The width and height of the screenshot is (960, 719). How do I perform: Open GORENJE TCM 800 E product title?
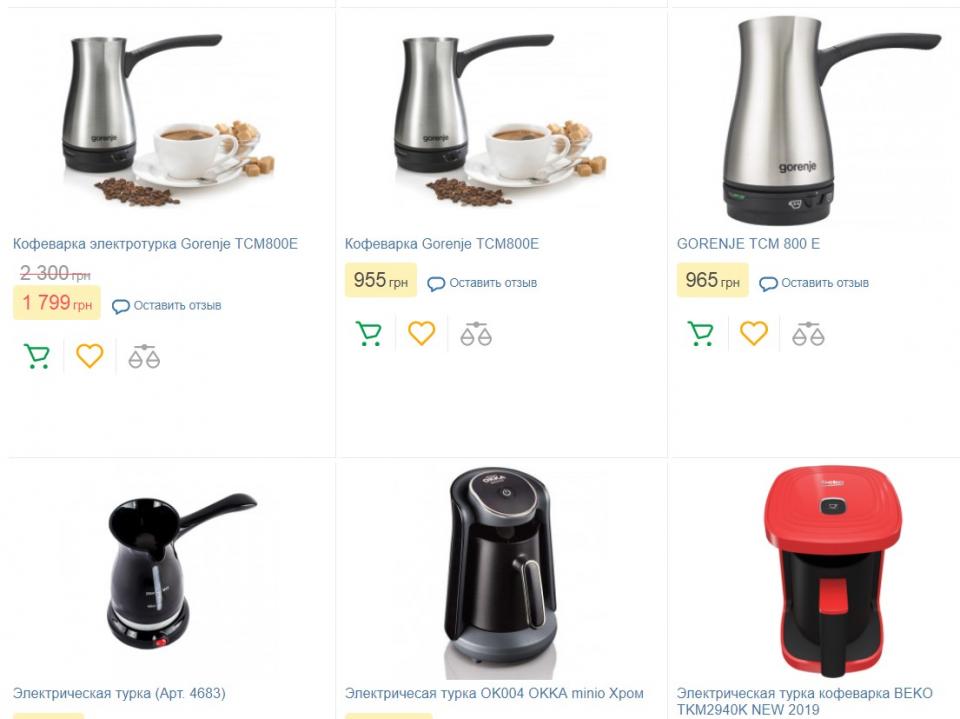tap(748, 244)
